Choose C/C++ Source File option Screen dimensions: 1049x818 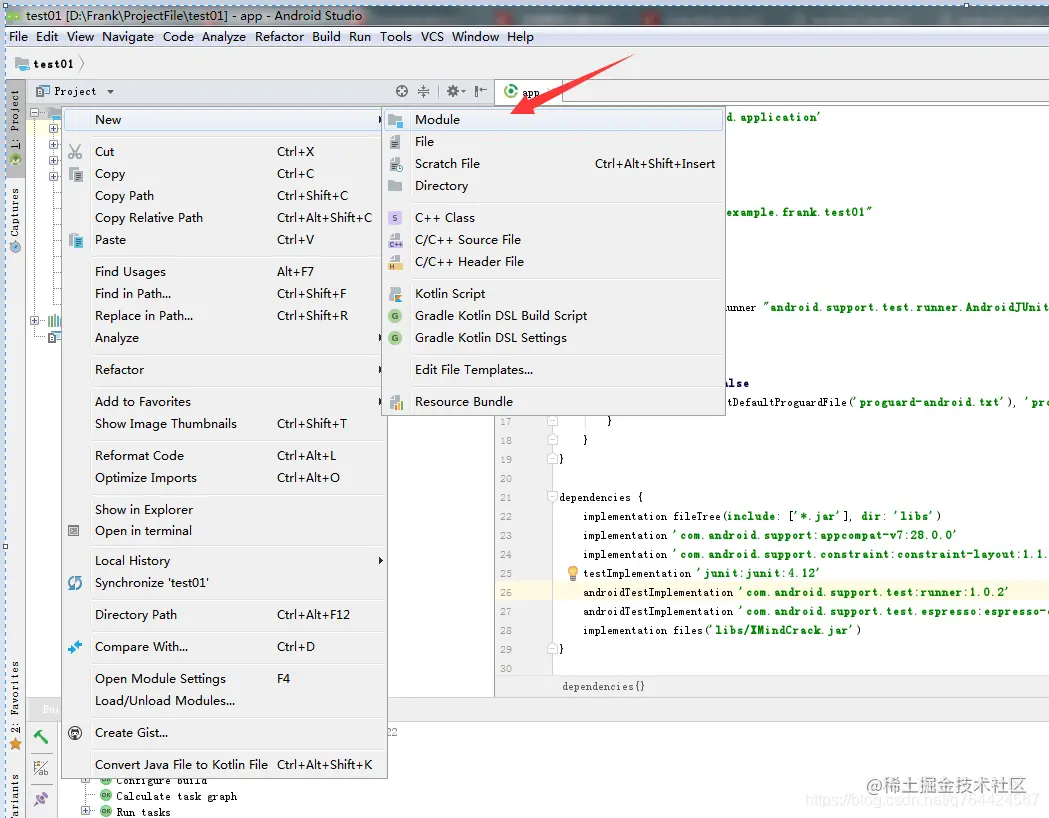[x=553, y=240]
